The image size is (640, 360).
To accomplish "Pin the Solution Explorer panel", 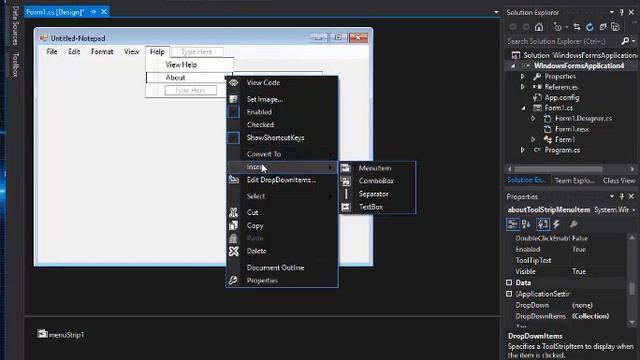I will pos(622,13).
